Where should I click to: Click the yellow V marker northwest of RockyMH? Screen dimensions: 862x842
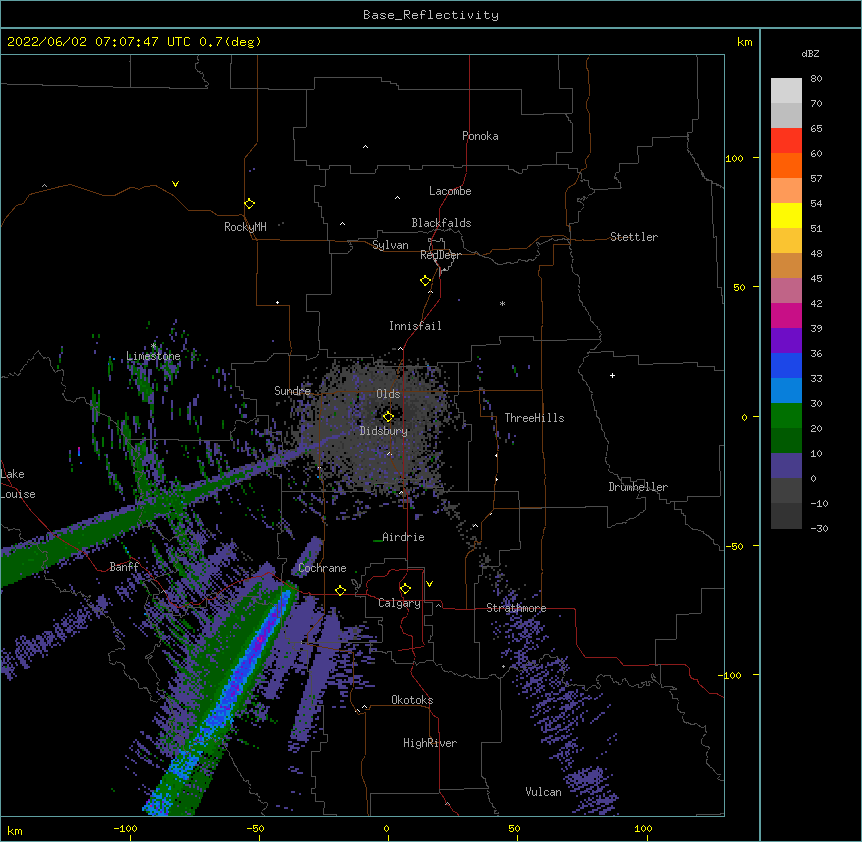(x=175, y=184)
